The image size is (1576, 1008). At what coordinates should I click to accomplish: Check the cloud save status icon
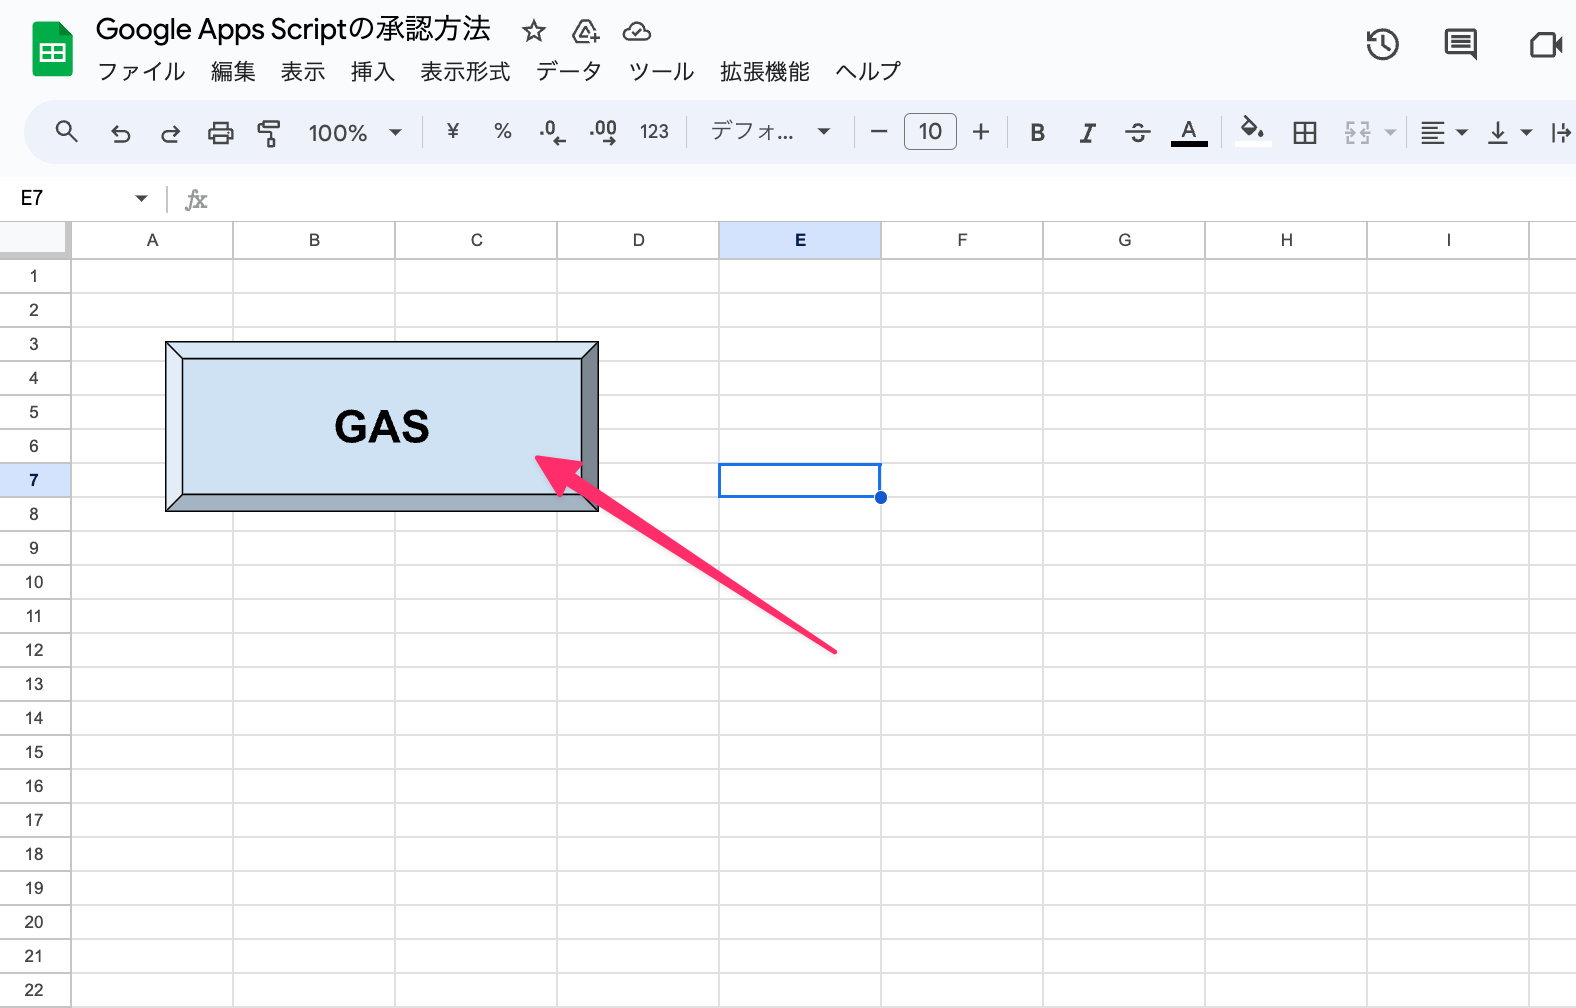point(637,32)
